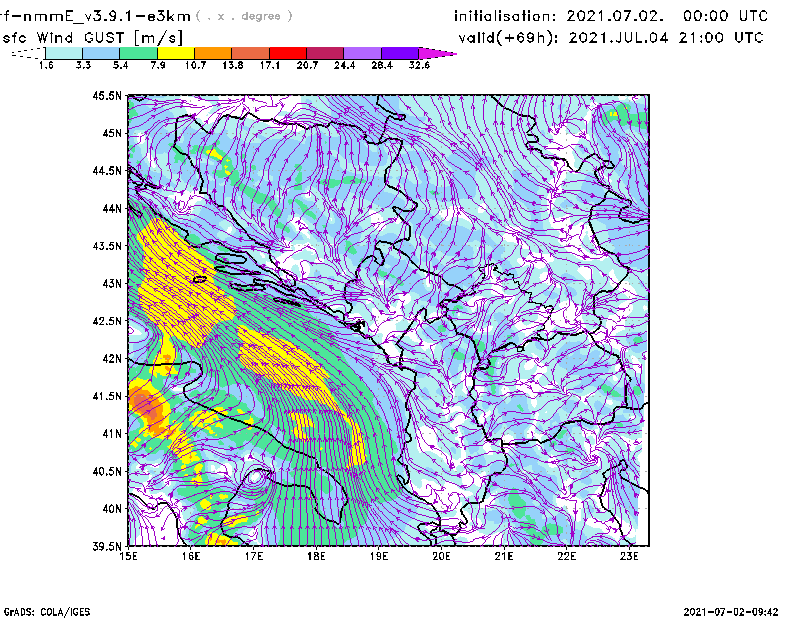The height and width of the screenshot is (618, 800).
Task: Click the 'sfc Wind GUST [m/s]' title
Action: 92,38
